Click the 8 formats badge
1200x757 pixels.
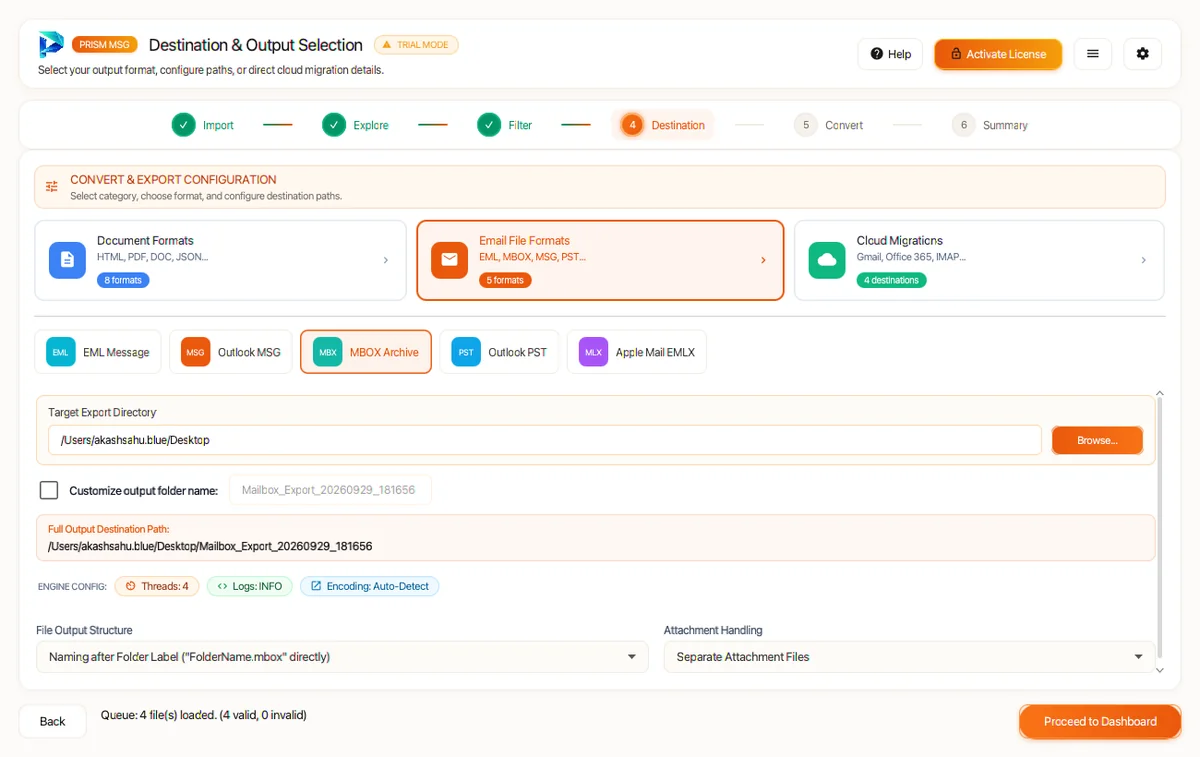point(123,280)
